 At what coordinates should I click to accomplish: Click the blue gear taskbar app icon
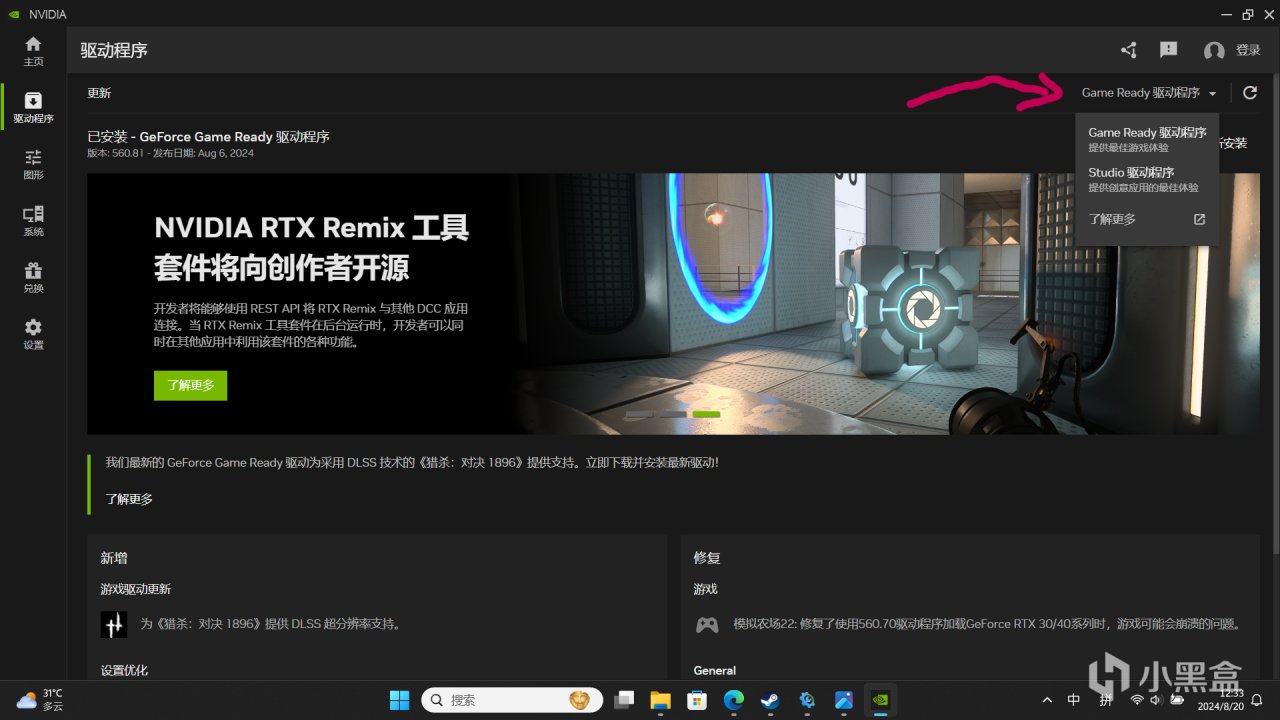coord(807,700)
